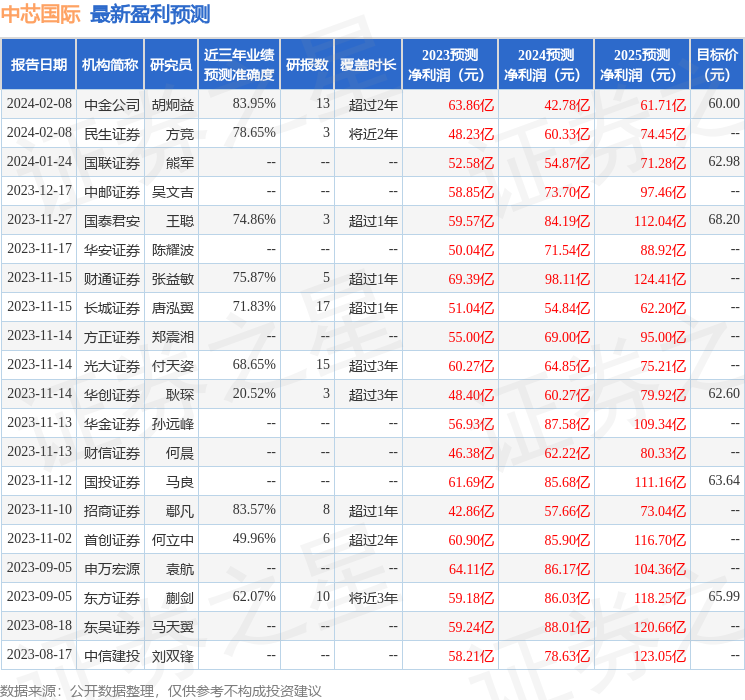745x700 pixels.
Task: Click analyst name 孙远峰
Action: pos(173,424)
